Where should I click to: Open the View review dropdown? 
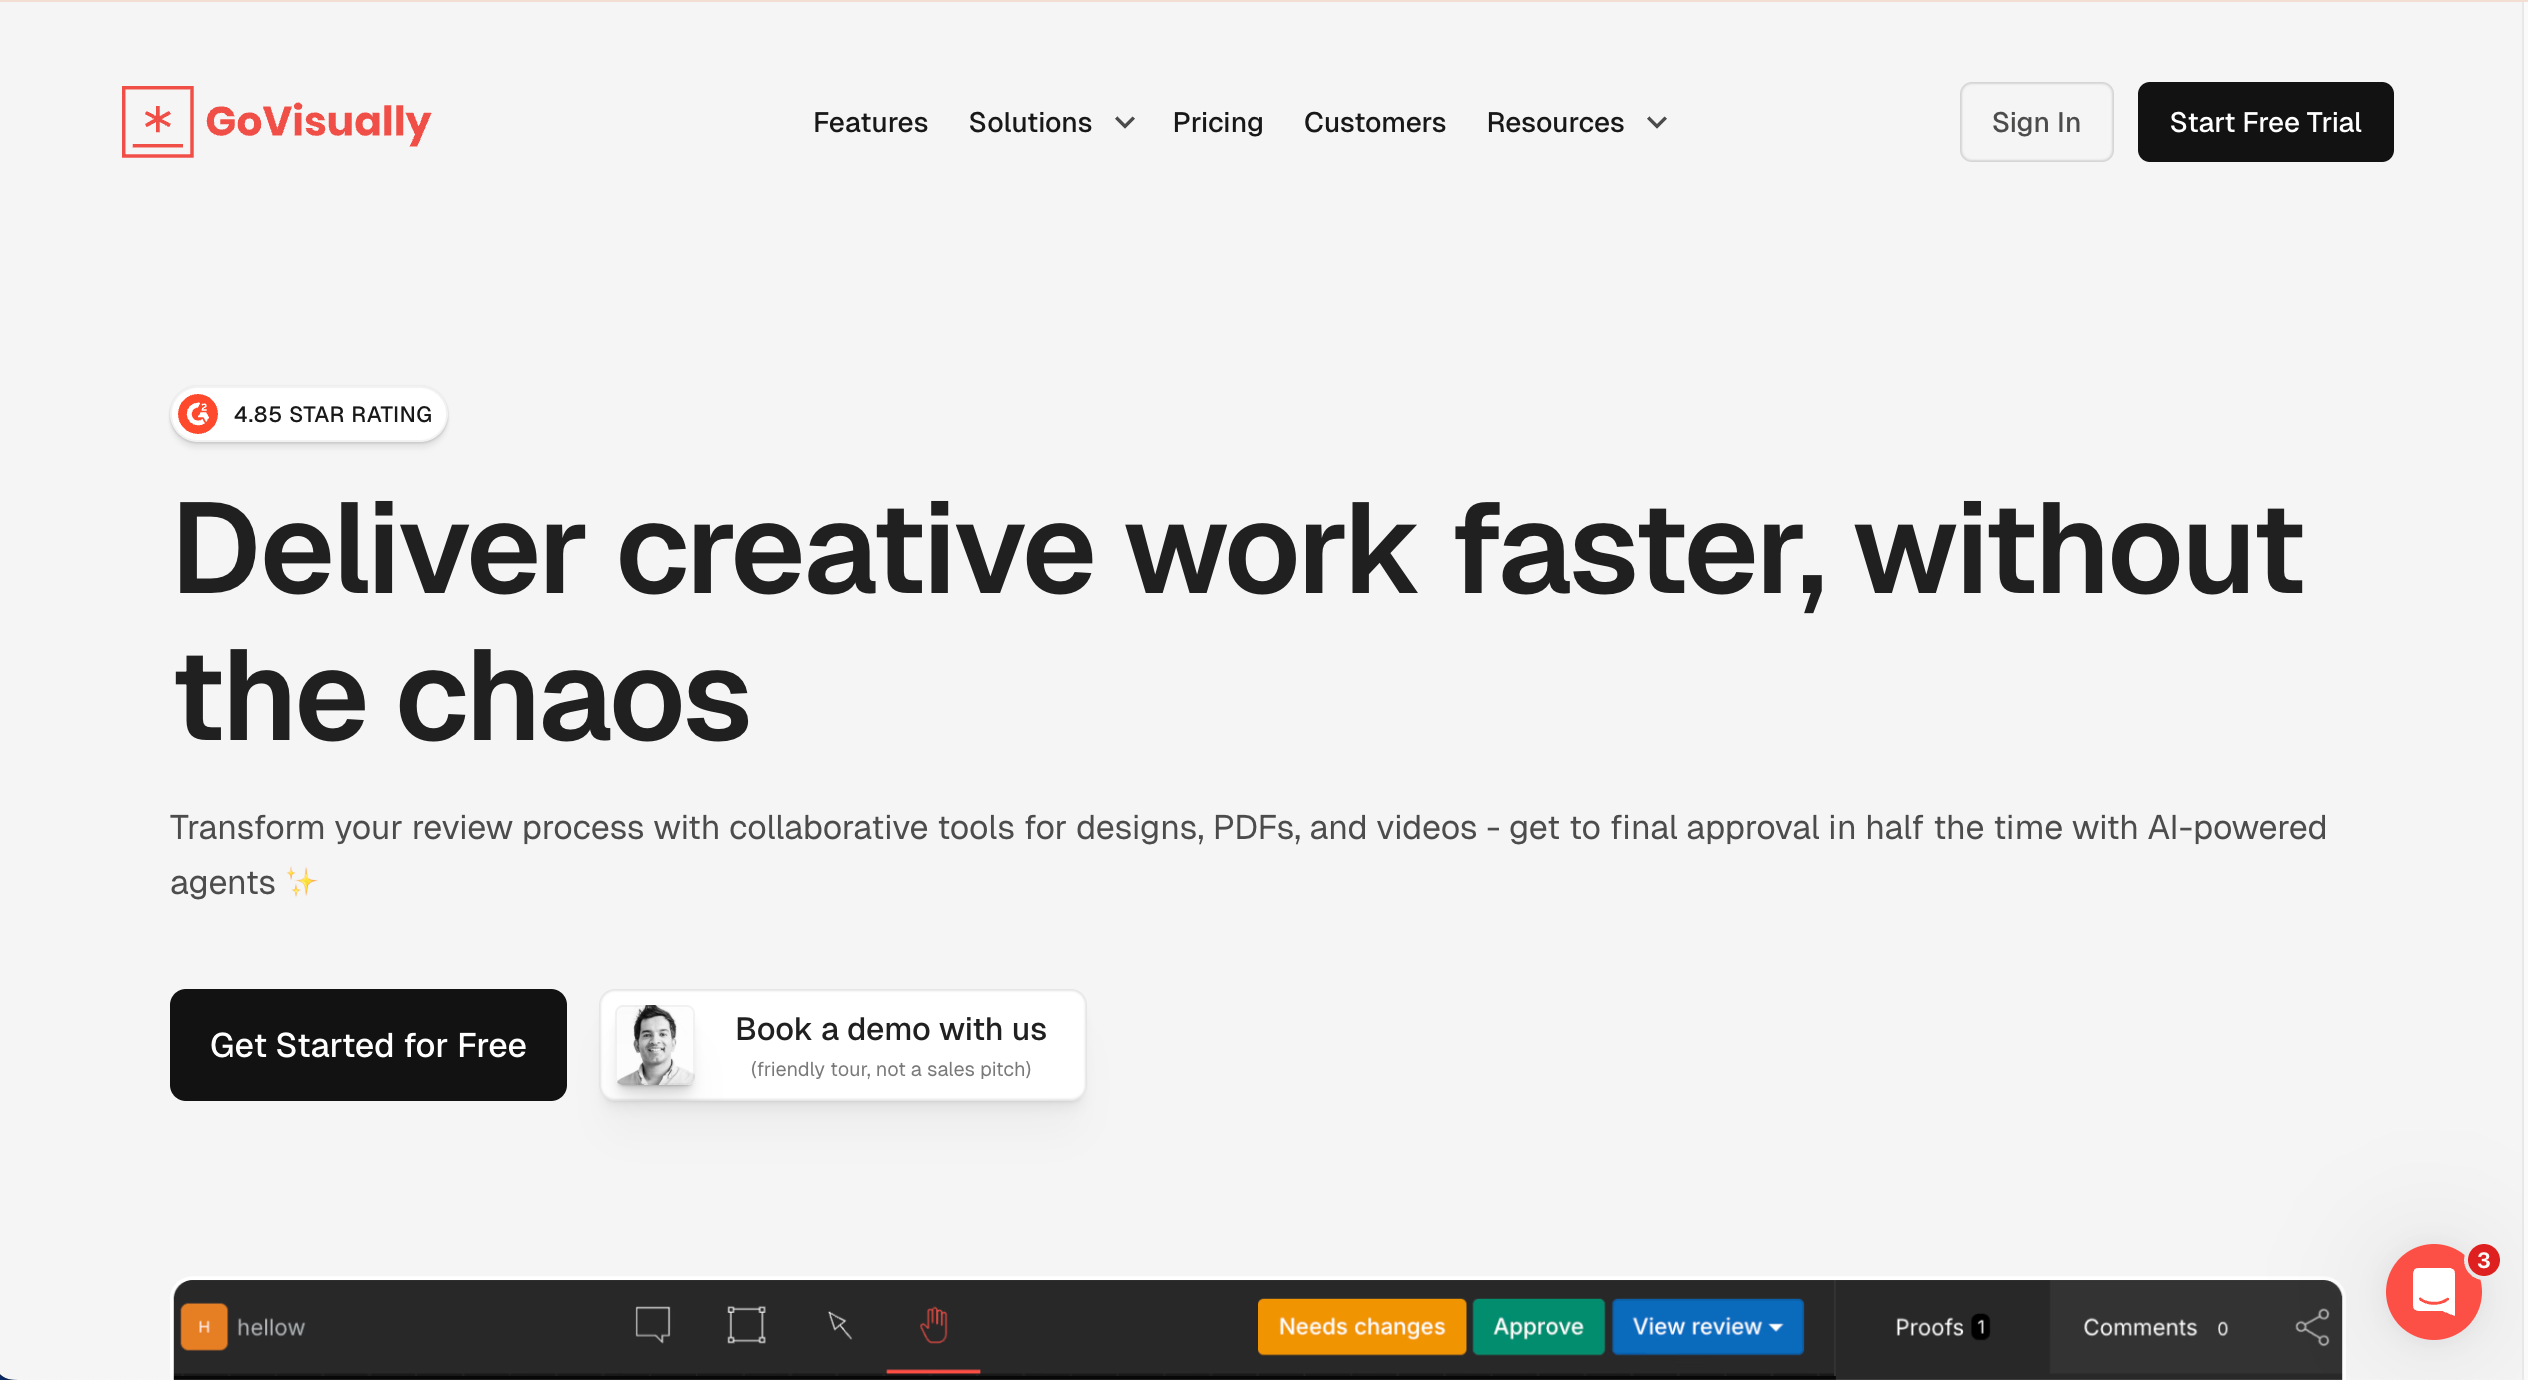point(1707,1327)
